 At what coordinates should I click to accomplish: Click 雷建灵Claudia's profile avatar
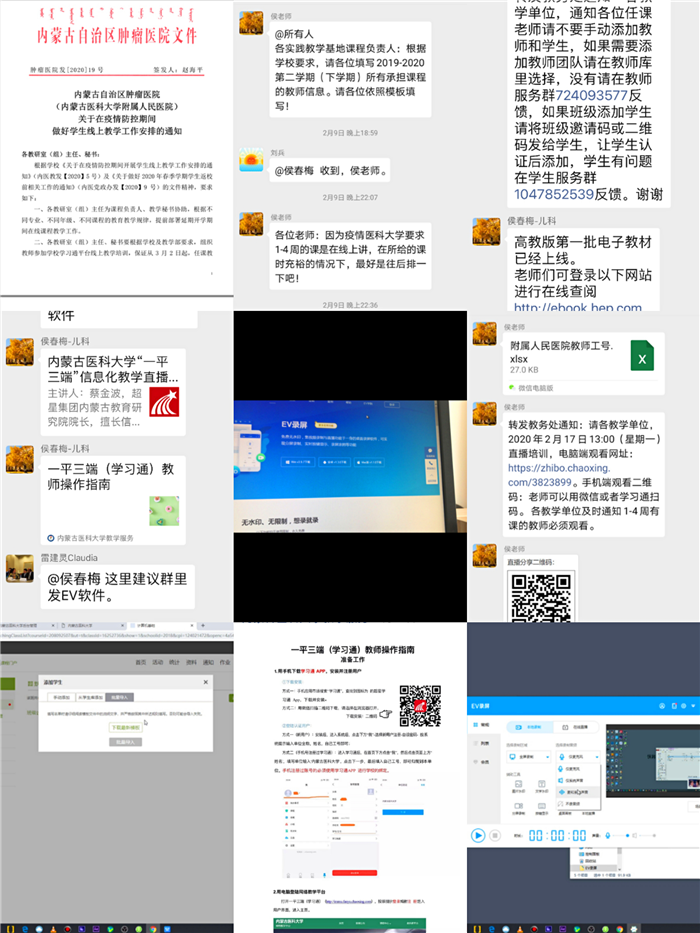tap(20, 568)
